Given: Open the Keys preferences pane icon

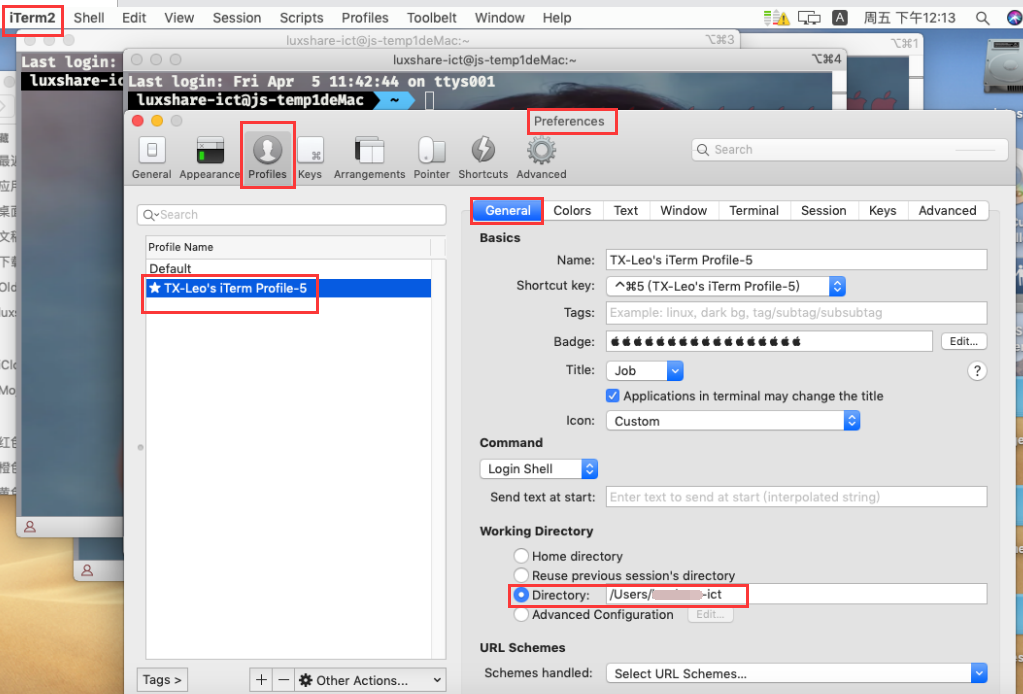Looking at the screenshot, I should pos(310,157).
